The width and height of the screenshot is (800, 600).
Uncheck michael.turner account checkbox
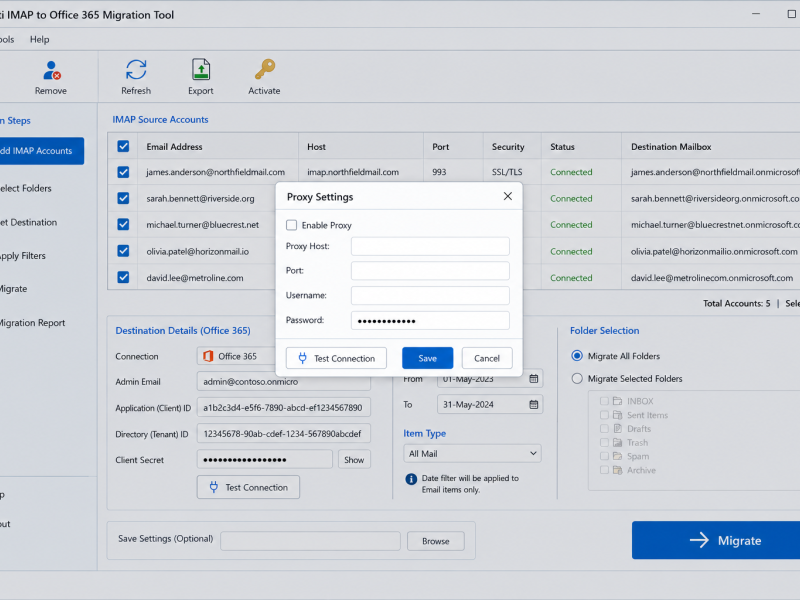[123, 224]
